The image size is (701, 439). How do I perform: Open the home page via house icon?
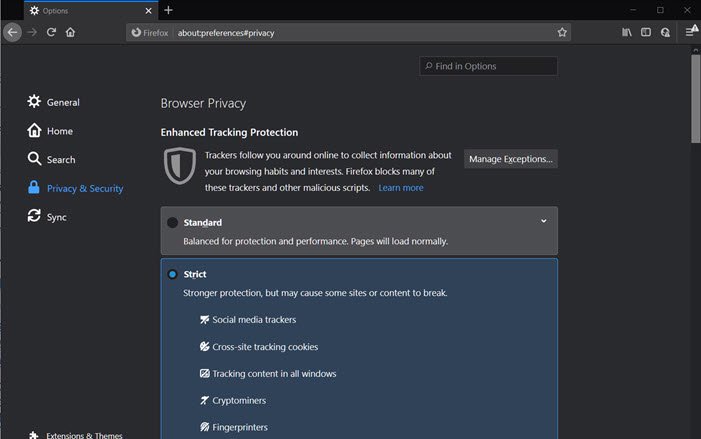click(70, 32)
